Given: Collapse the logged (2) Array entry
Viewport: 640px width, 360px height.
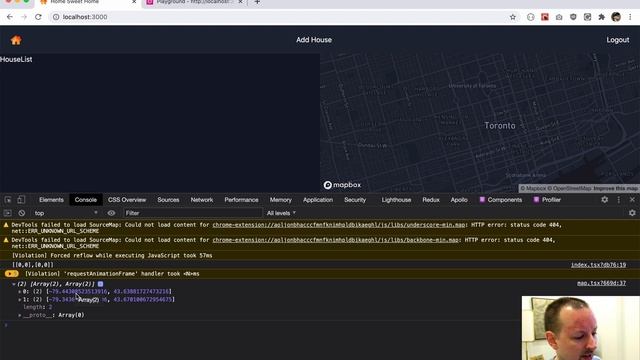Looking at the screenshot, I should [14, 284].
